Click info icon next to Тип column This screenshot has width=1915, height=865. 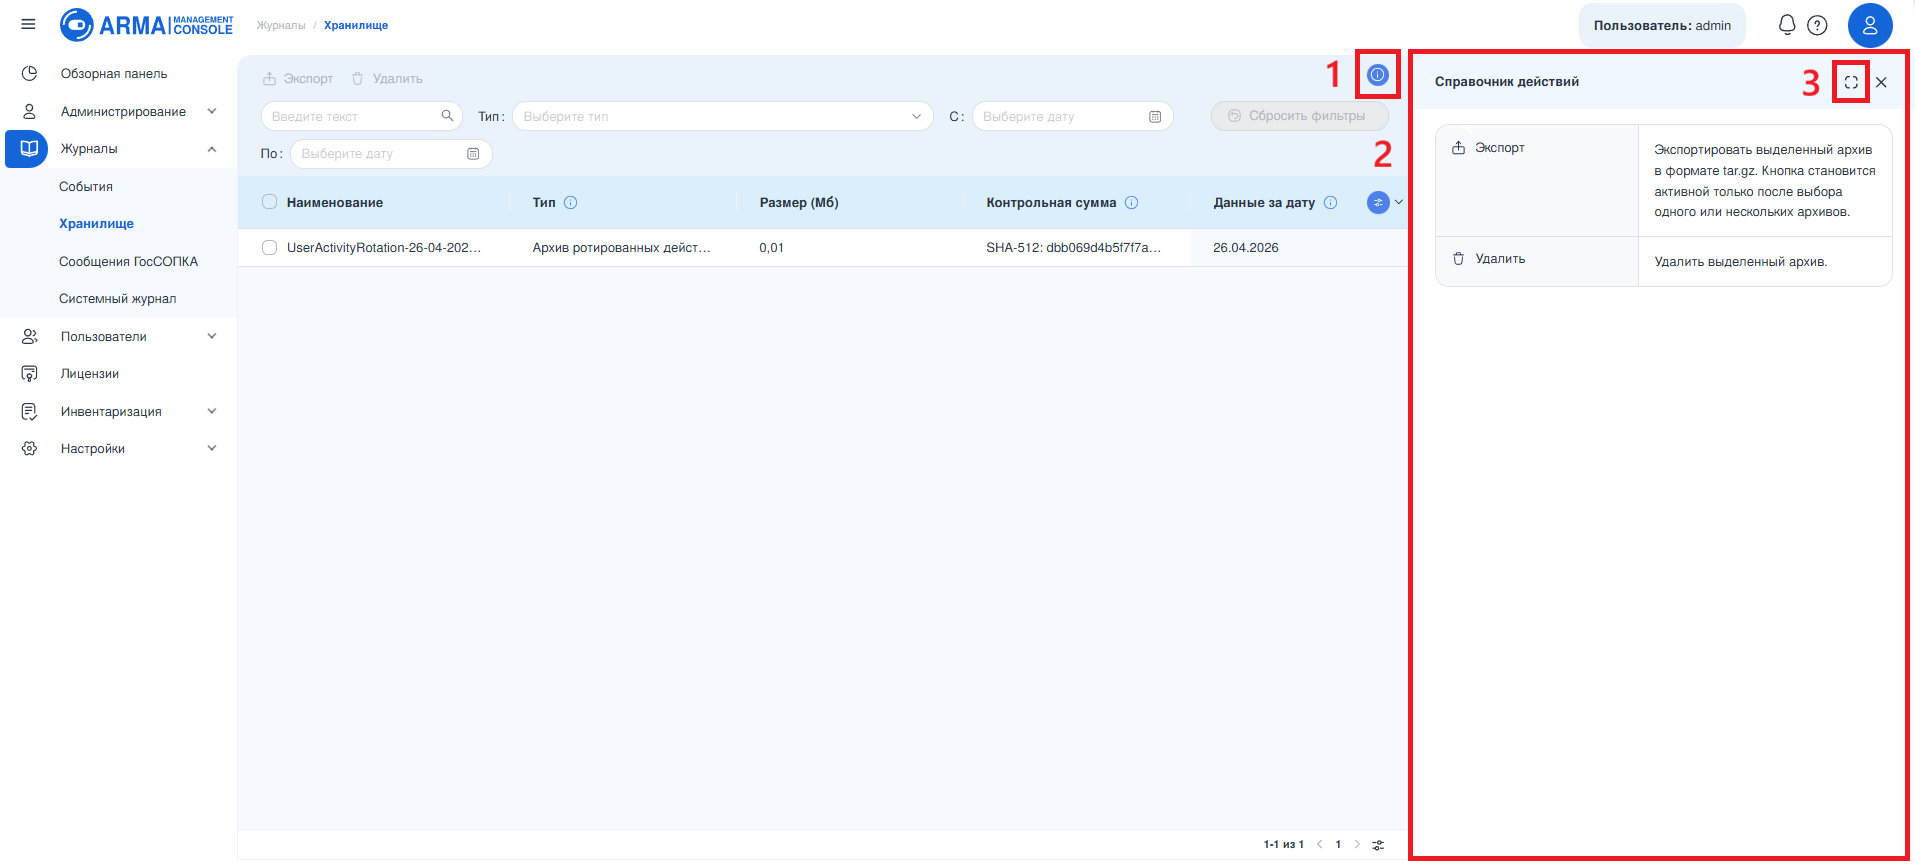(571, 203)
